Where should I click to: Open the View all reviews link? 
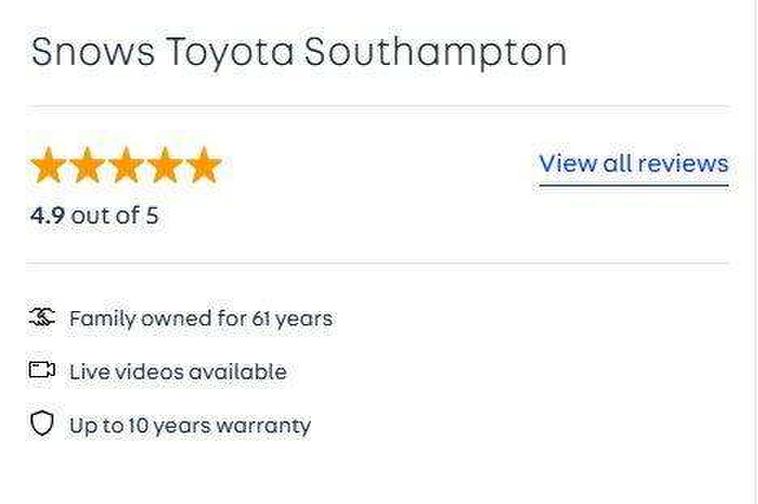pos(633,163)
